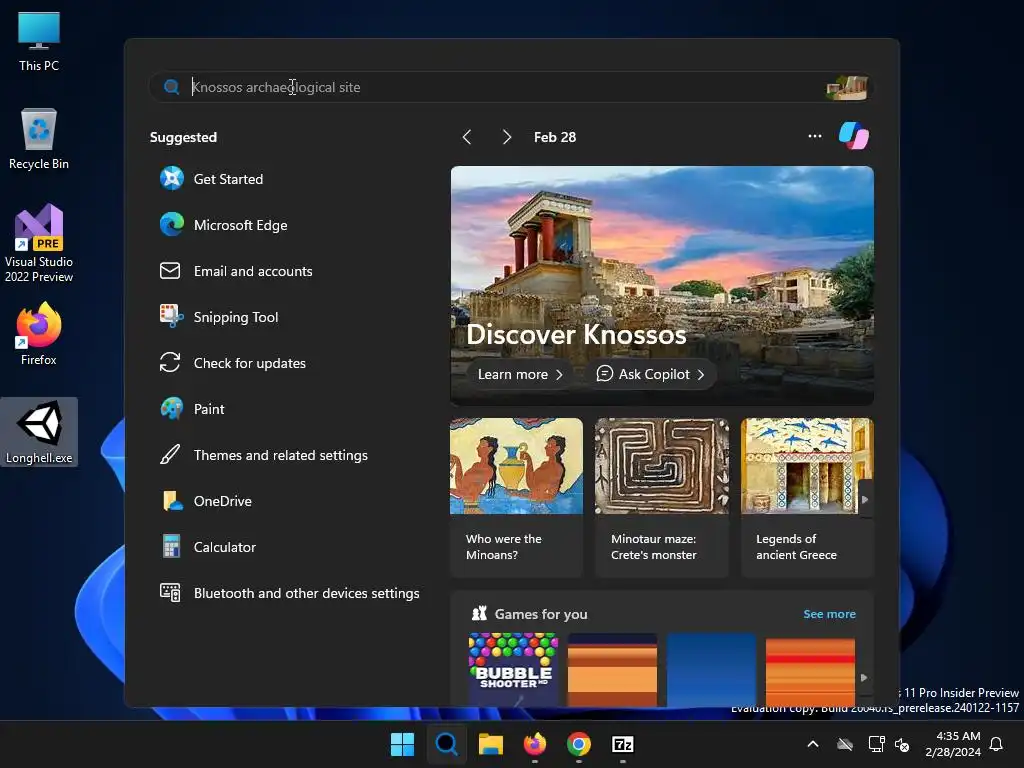
Task: Click the Ask Copilot button
Action: pos(650,374)
